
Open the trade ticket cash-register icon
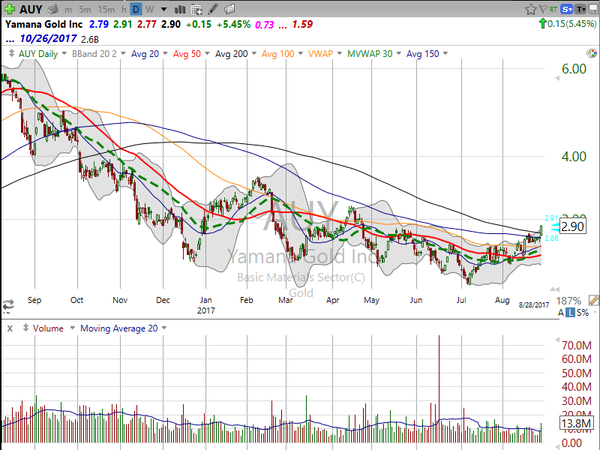coord(53,9)
